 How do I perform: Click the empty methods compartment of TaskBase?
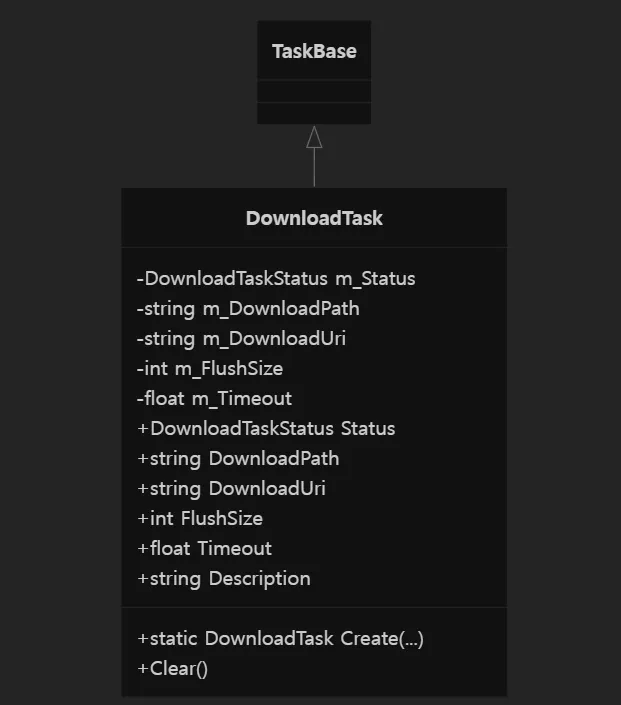click(314, 113)
